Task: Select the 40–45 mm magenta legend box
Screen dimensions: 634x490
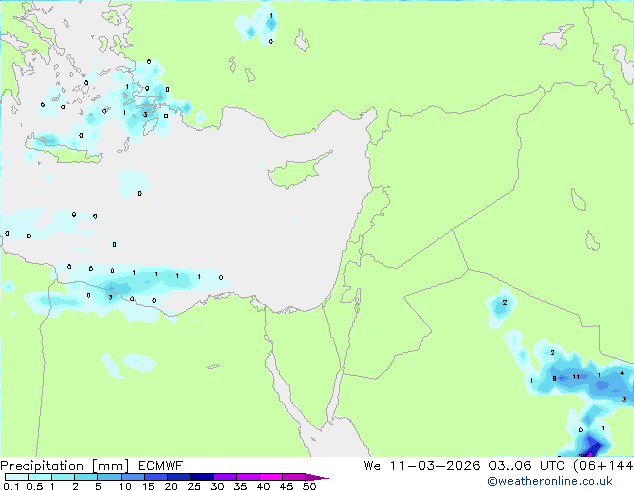Action: point(271,477)
